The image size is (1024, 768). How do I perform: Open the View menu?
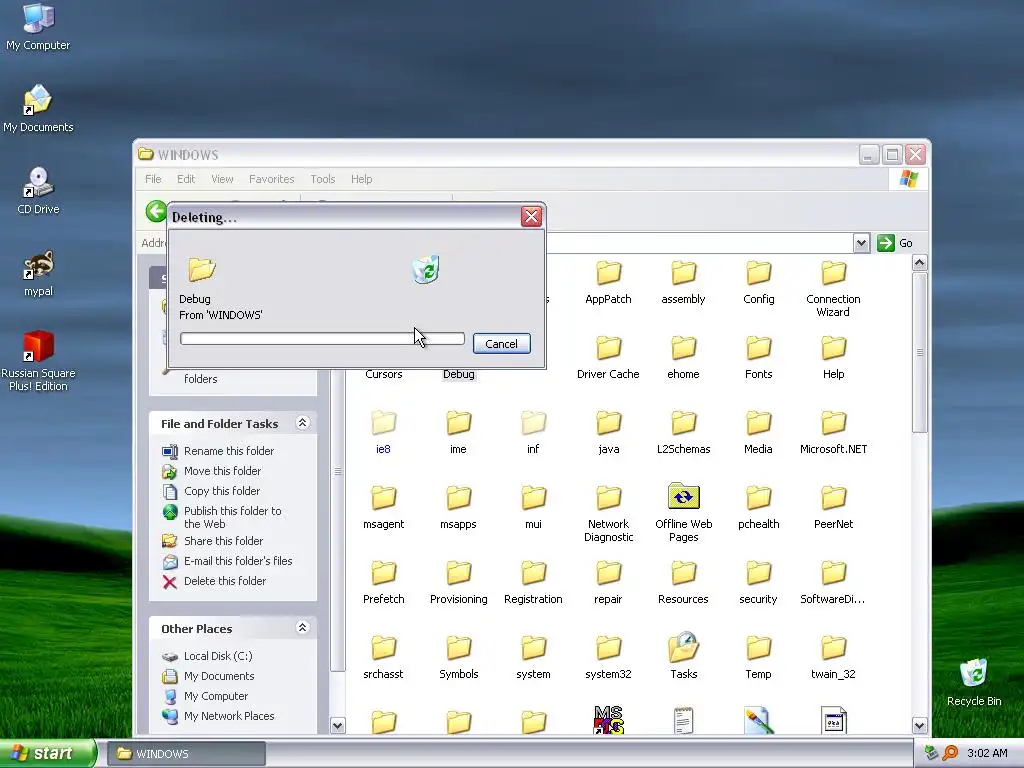click(x=222, y=179)
